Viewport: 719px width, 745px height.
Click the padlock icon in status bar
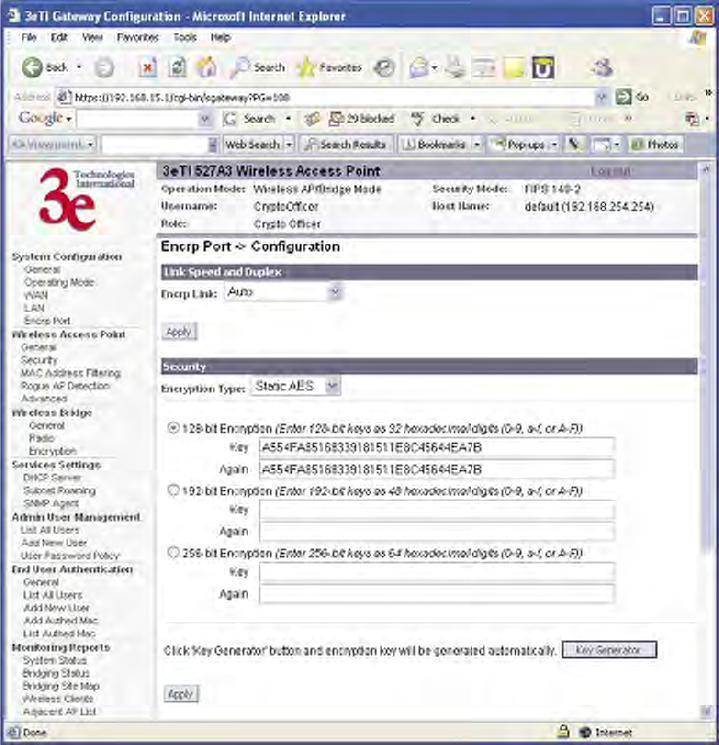564,731
